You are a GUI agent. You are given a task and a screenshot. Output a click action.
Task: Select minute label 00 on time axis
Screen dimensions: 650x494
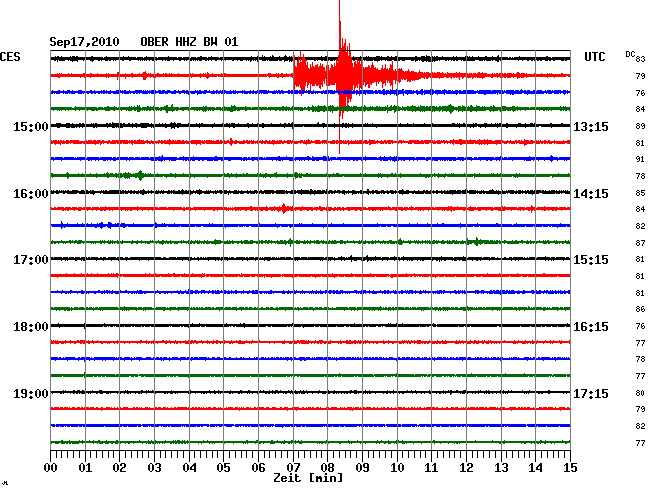(x=51, y=468)
